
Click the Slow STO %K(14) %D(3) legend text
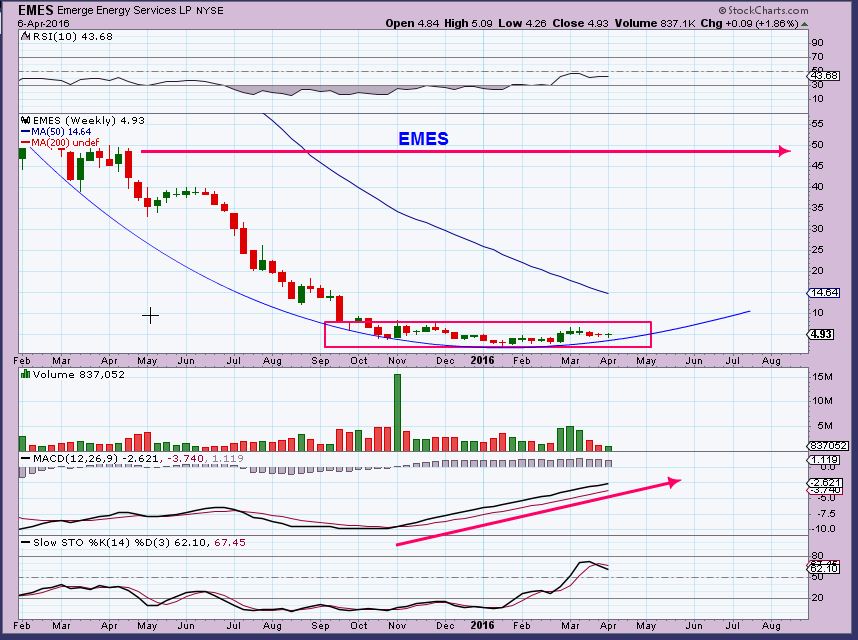click(x=140, y=543)
